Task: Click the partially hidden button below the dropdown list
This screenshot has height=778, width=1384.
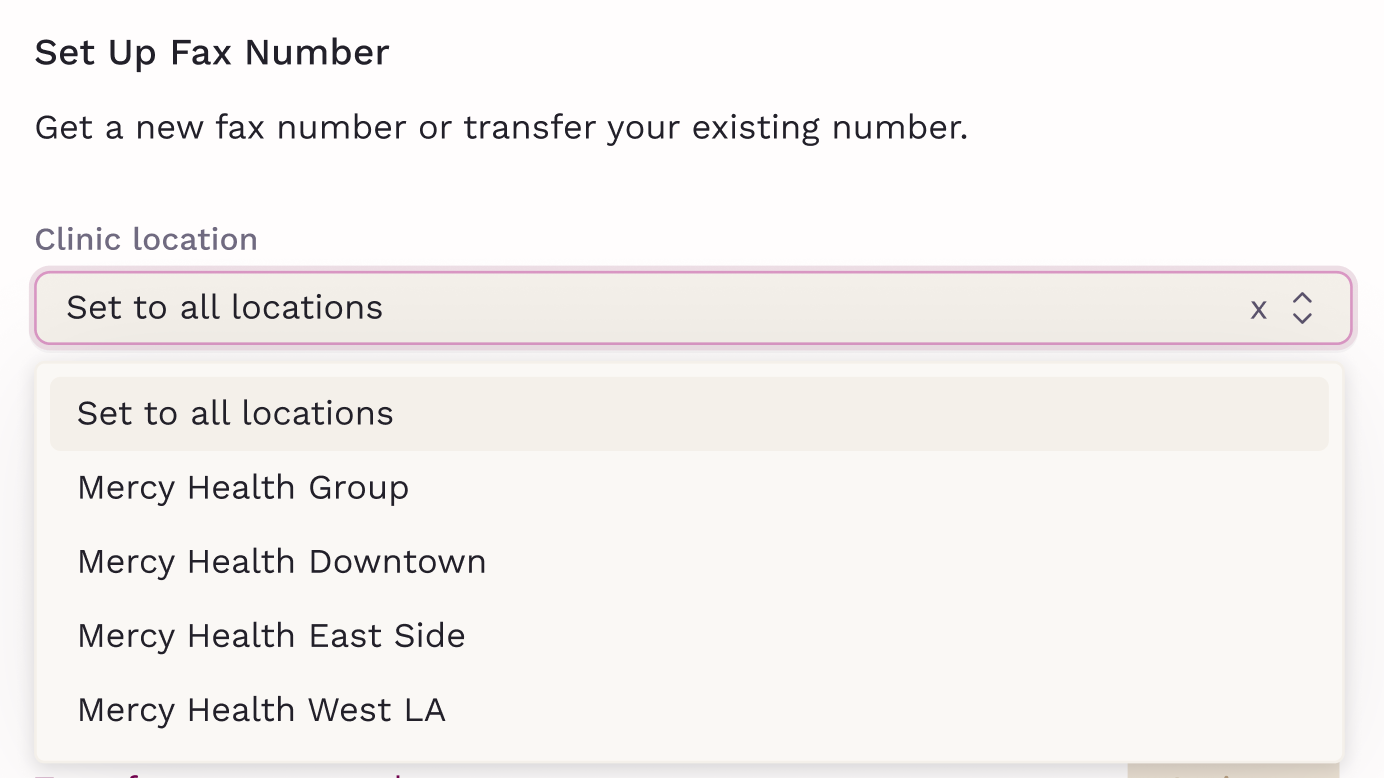Action: coord(1232,770)
